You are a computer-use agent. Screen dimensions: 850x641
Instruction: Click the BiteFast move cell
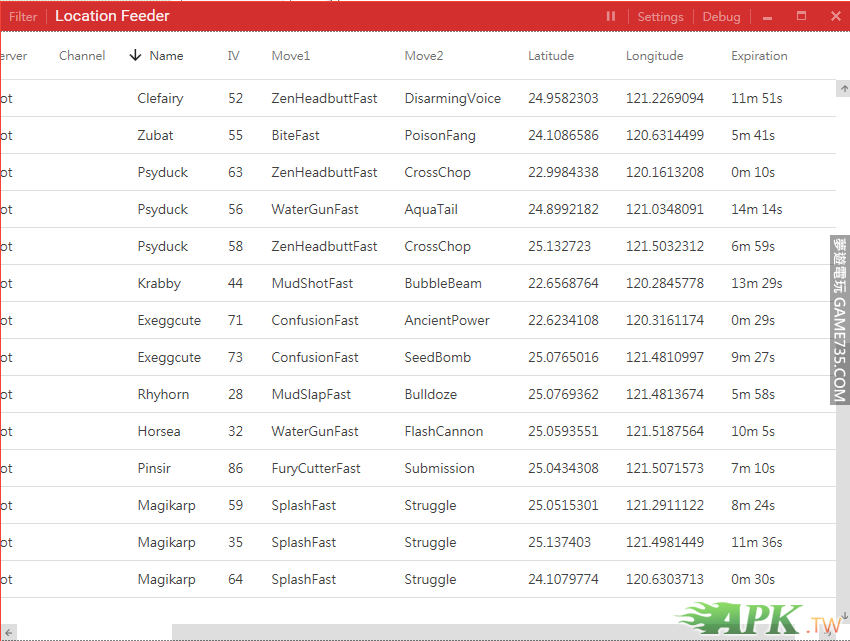(x=295, y=135)
